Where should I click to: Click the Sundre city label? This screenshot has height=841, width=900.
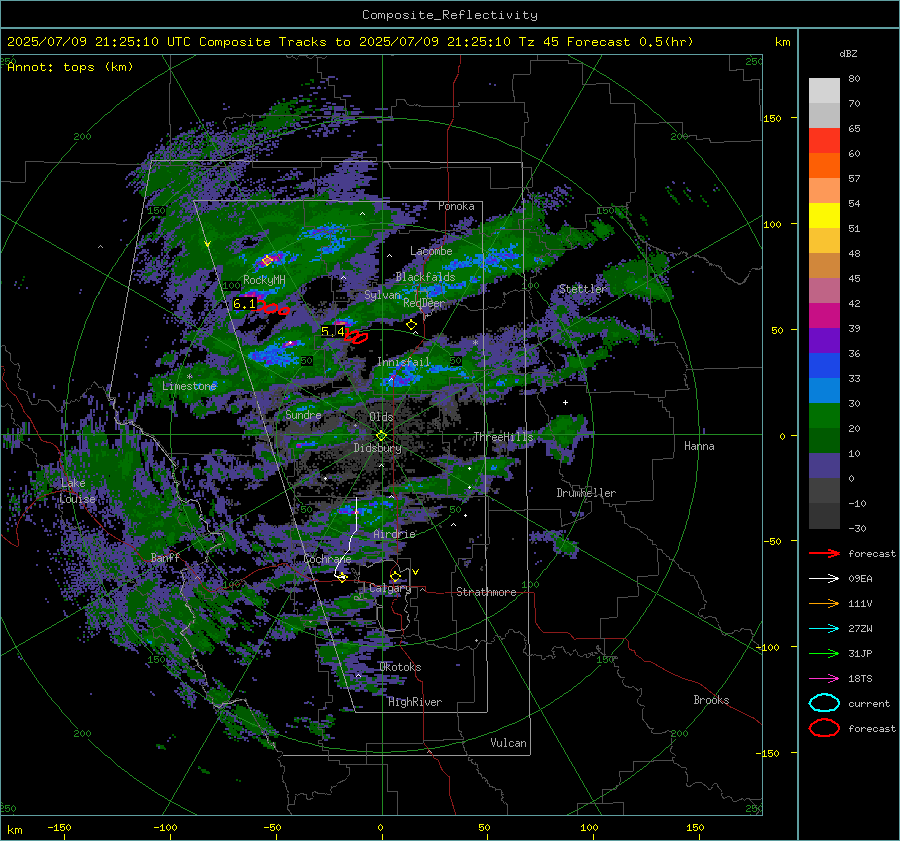[x=303, y=415]
